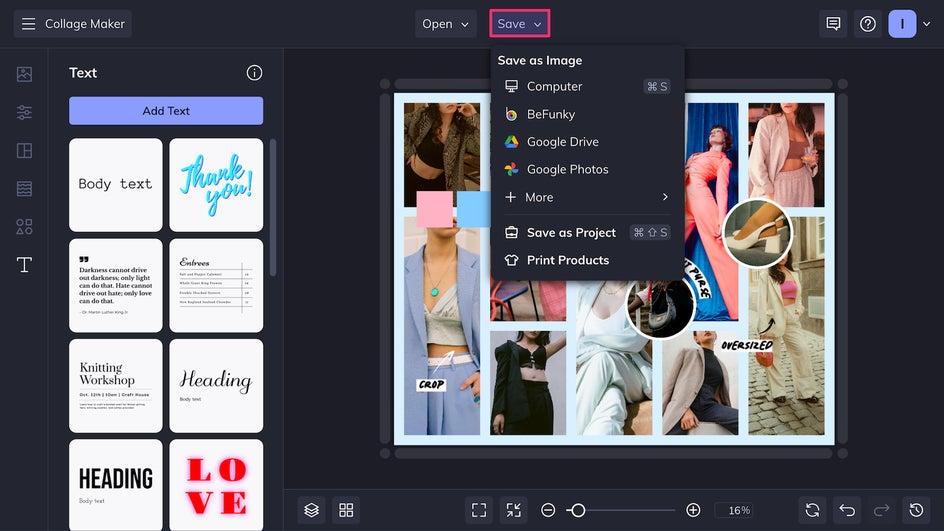The width and height of the screenshot is (944, 531).
Task: Expand the account menu chevron beside the avatar
Action: [x=927, y=24]
